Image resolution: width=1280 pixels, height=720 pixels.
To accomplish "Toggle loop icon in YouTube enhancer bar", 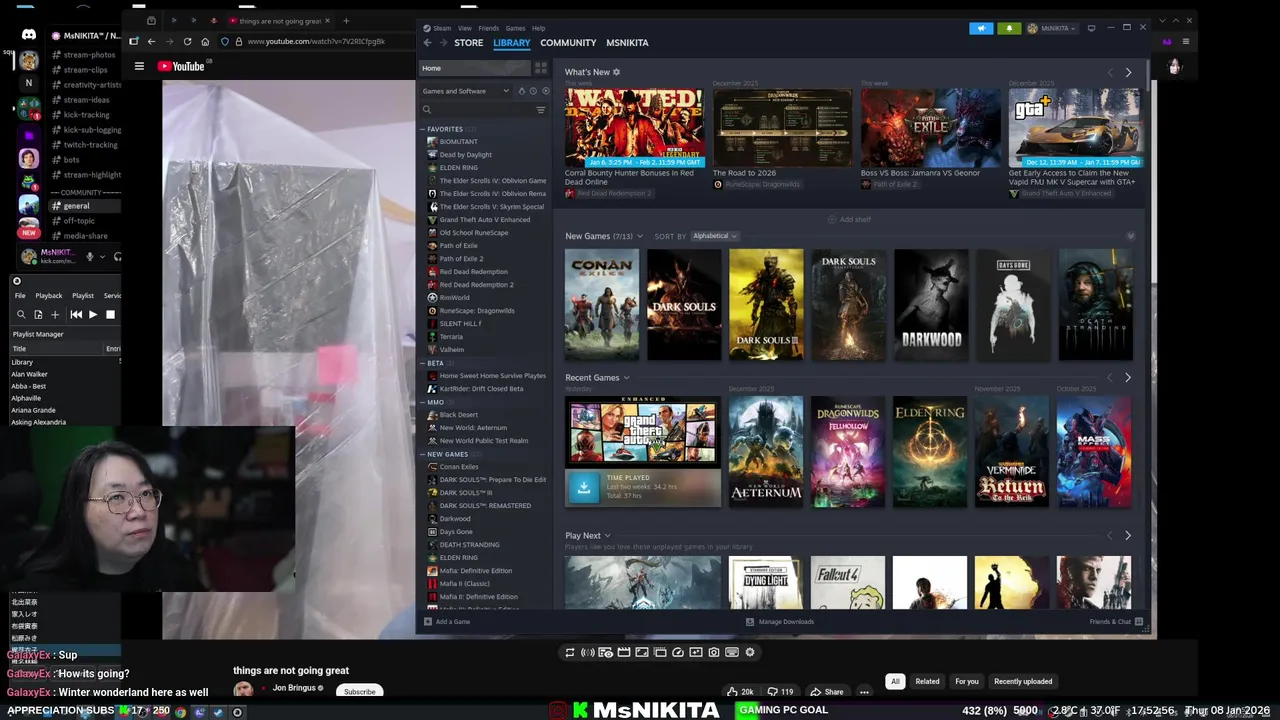I will tap(570, 652).
